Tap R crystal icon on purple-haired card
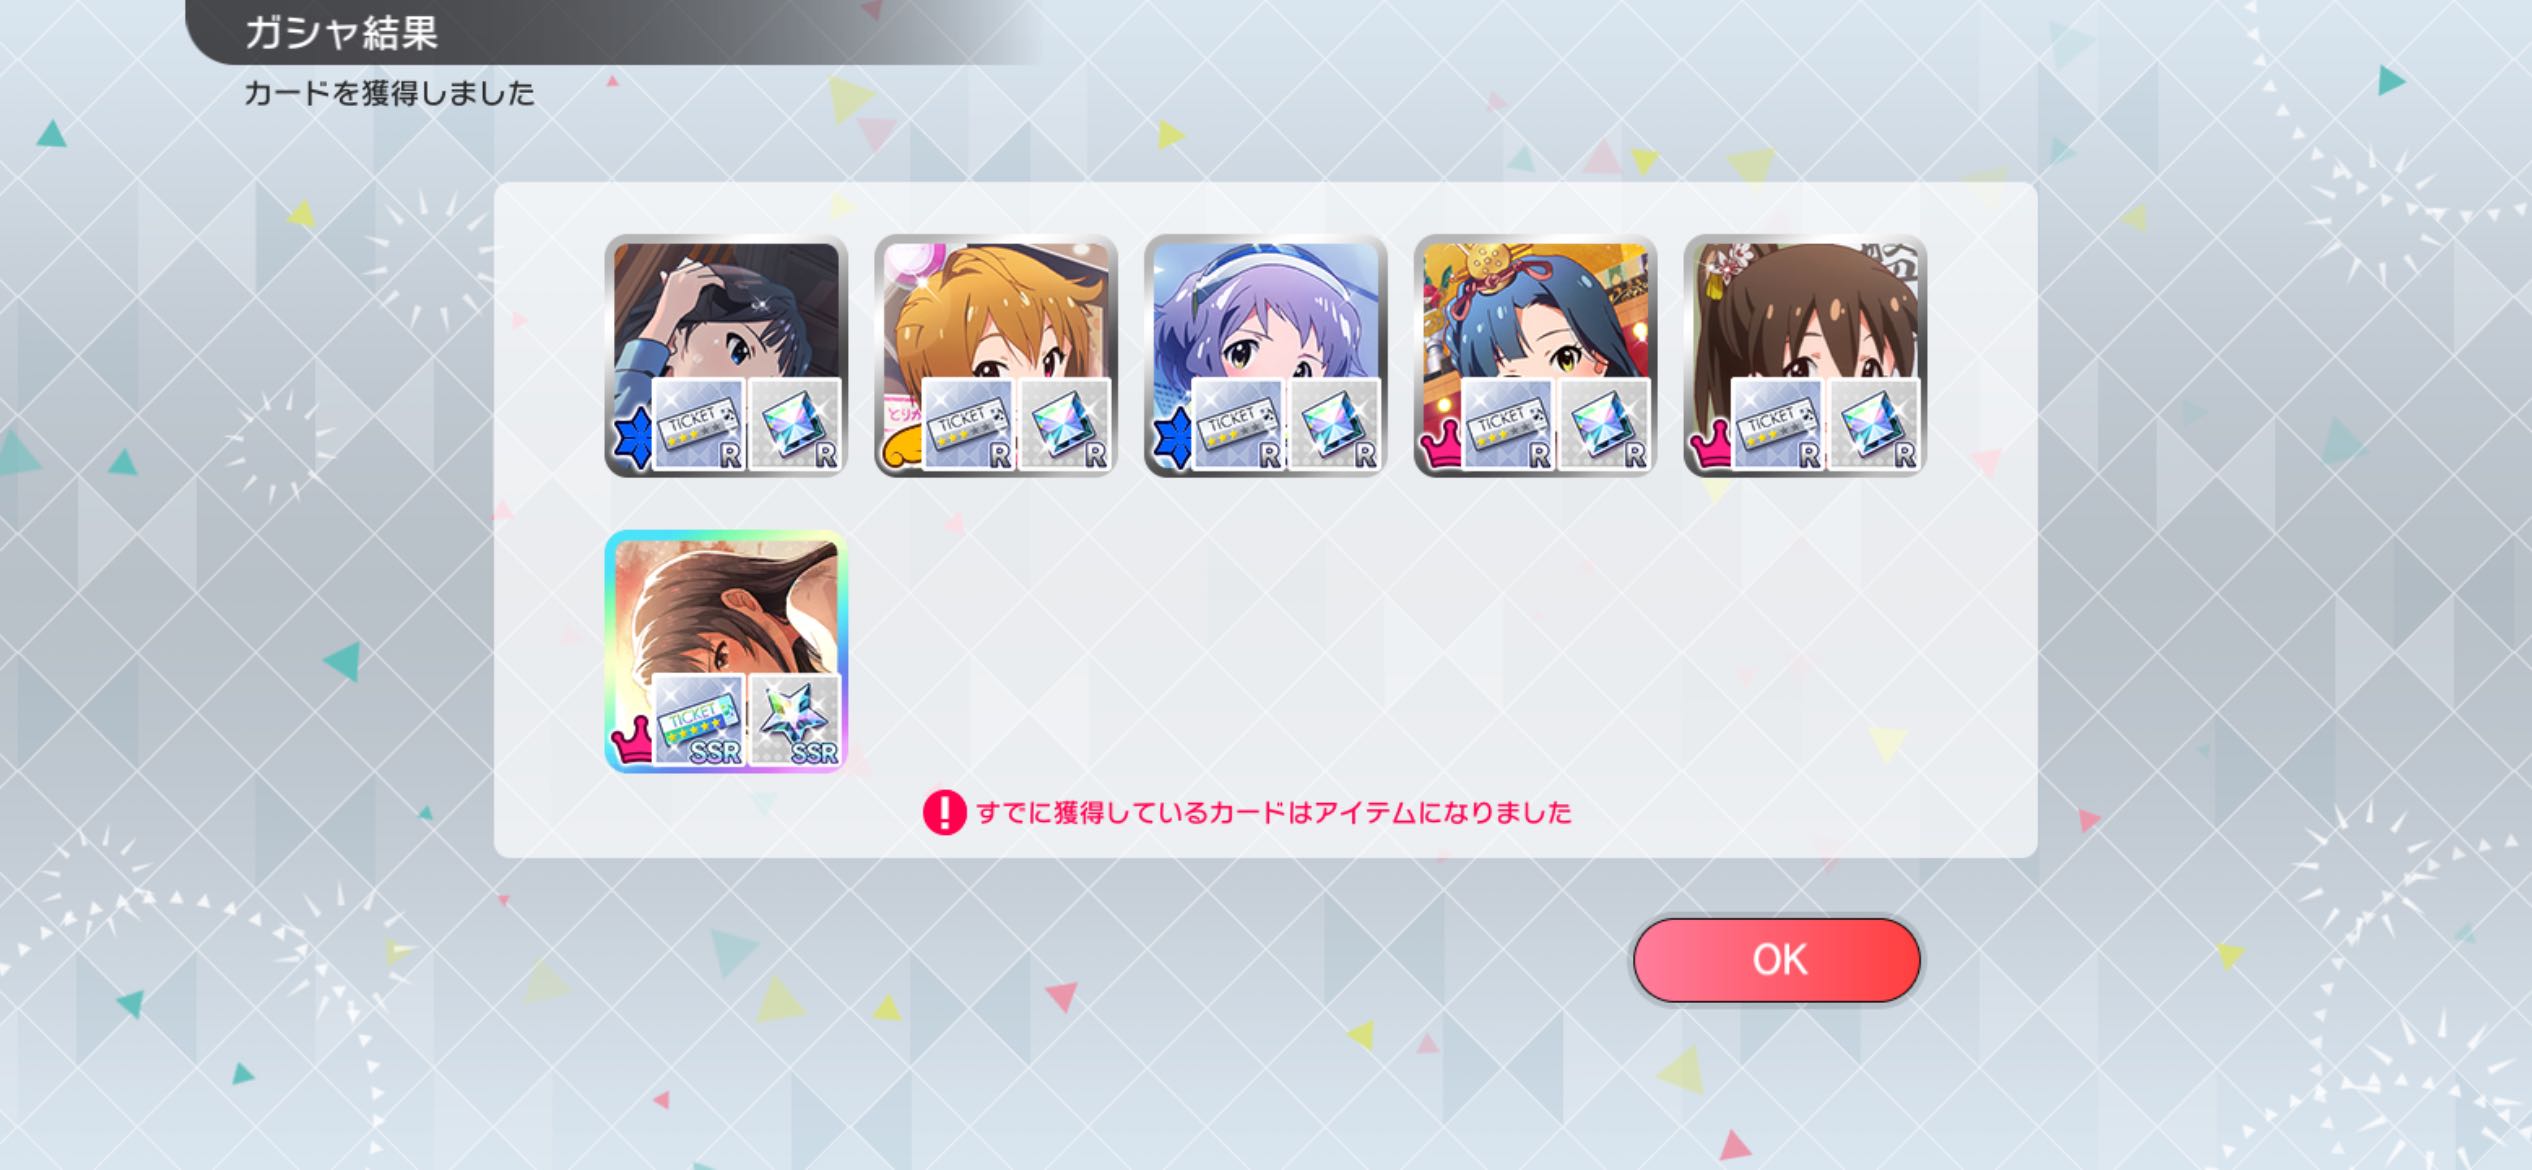The image size is (2532, 1170). pyautogui.click(x=1335, y=425)
